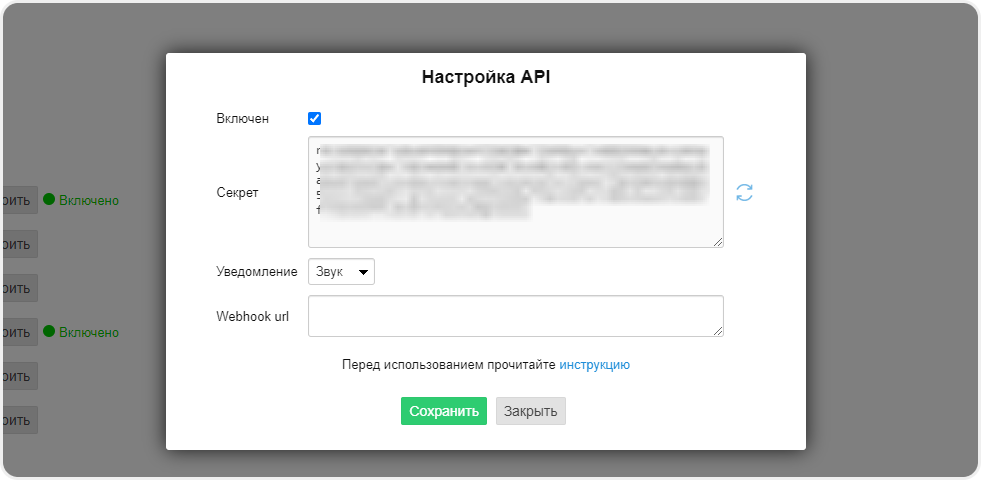Open the Уведомление dropdown showing Звук
This screenshot has height=480, width=981.
point(341,271)
